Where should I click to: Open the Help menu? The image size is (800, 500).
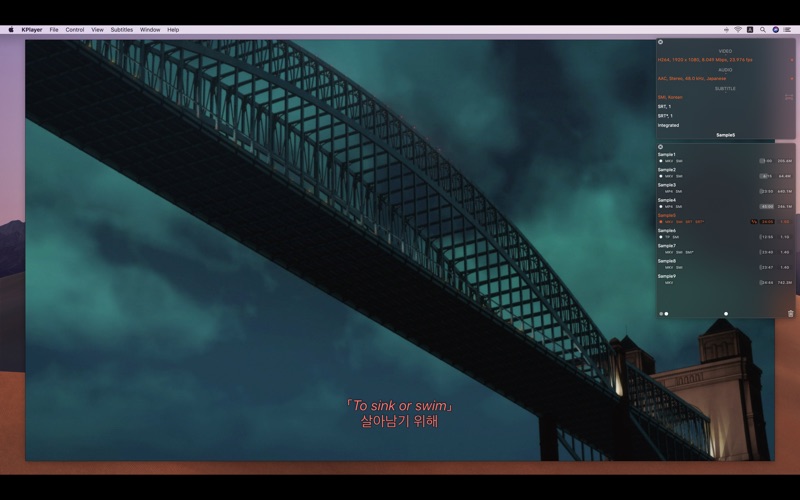point(173,30)
